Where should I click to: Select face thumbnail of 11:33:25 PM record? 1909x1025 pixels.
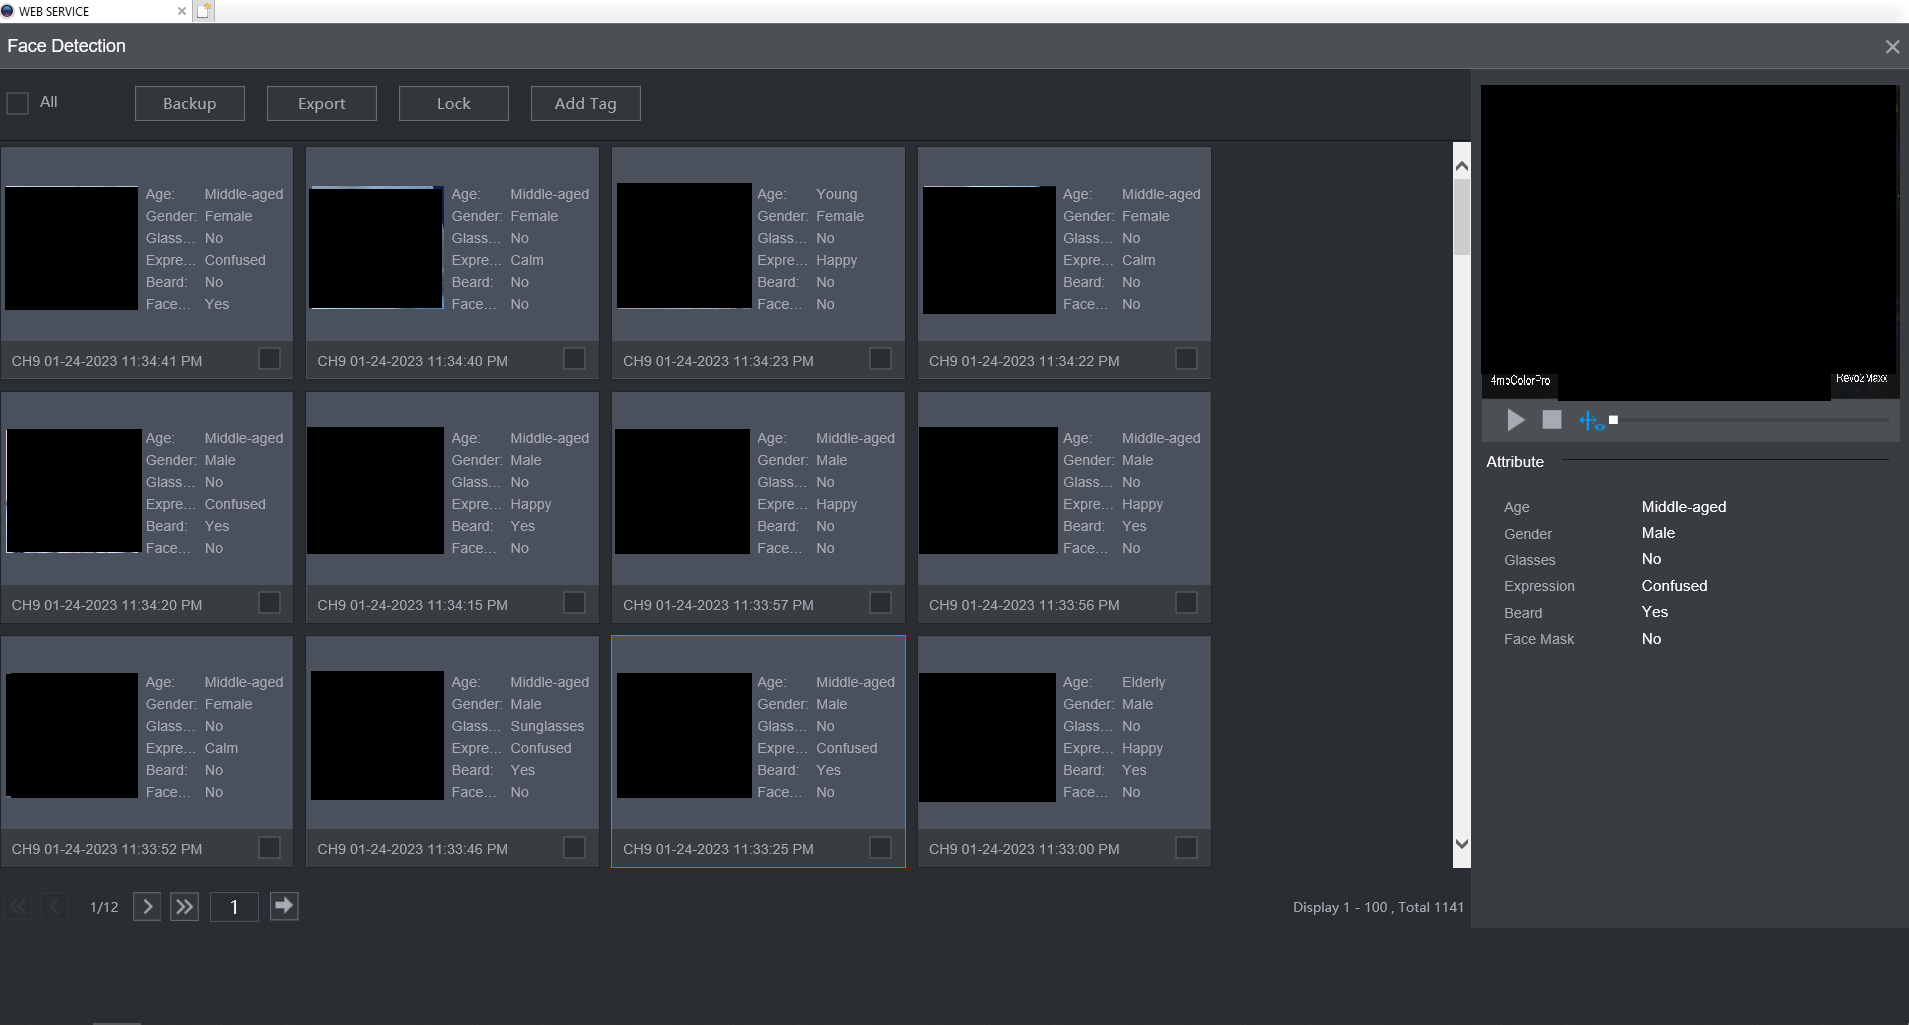pos(684,735)
